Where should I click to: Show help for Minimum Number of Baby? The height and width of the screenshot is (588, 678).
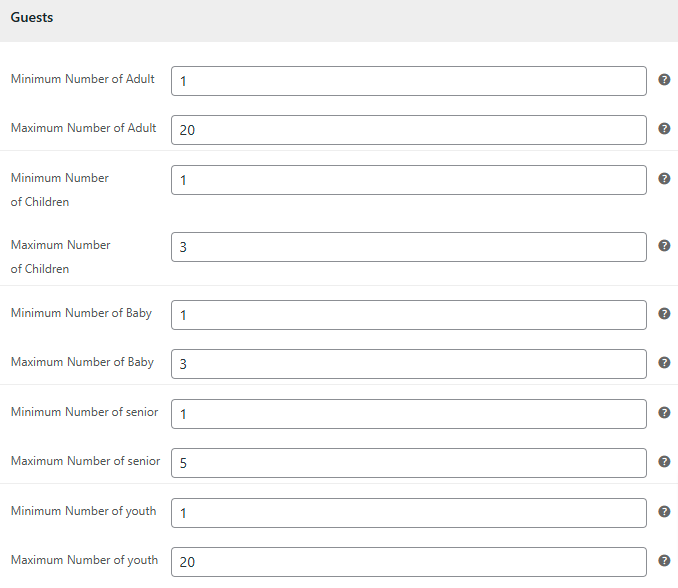click(x=664, y=314)
